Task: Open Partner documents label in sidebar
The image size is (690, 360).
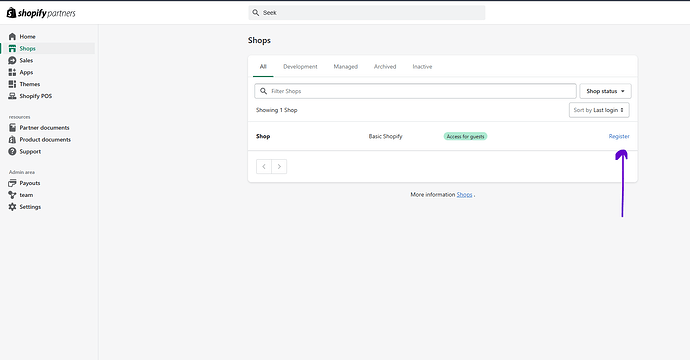Action: coord(44,128)
